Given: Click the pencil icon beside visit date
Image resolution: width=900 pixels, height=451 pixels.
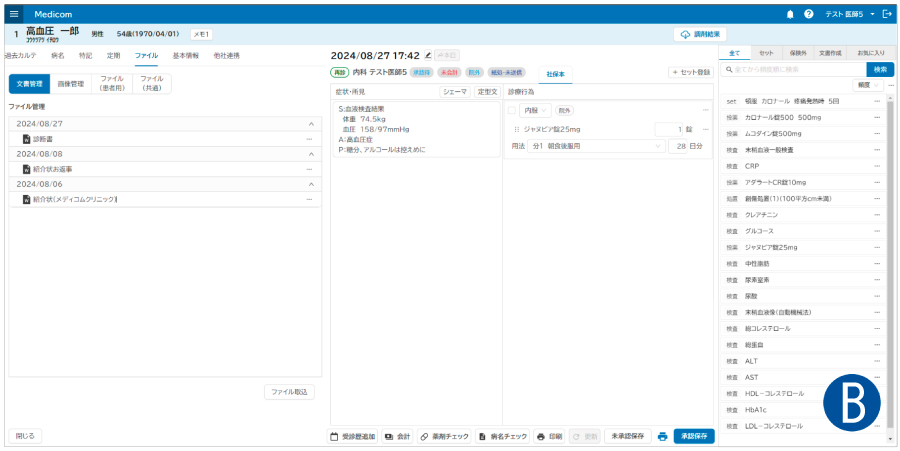Looking at the screenshot, I should (428, 55).
